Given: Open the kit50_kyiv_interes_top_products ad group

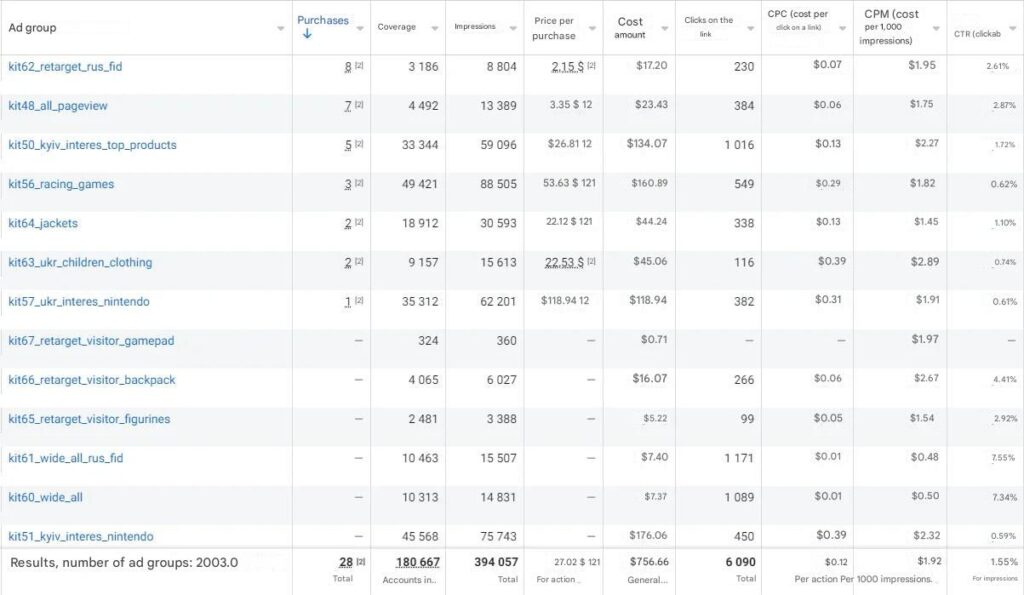Looking at the screenshot, I should pyautogui.click(x=92, y=145).
